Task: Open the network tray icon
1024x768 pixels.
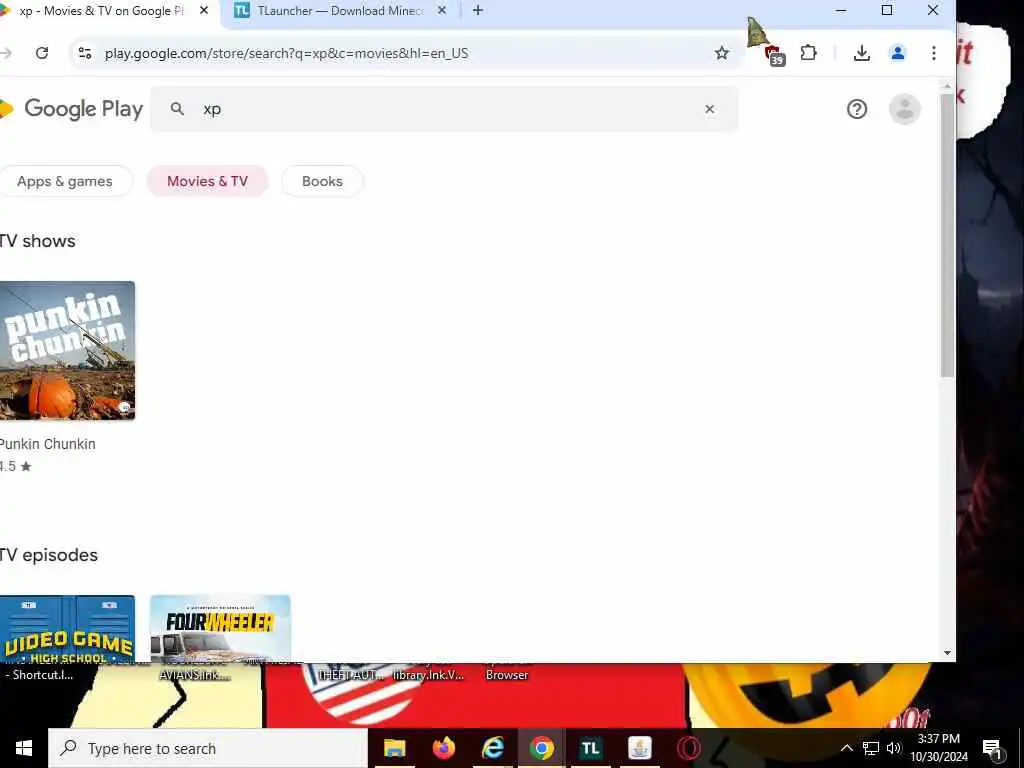Action: (x=871, y=748)
